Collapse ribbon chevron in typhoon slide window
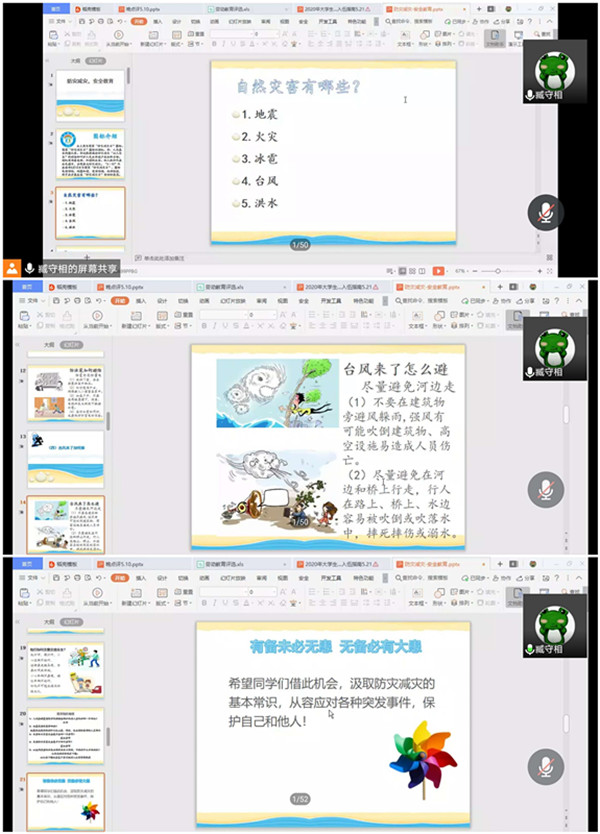Viewport: 600px width, 834px height. (x=579, y=301)
